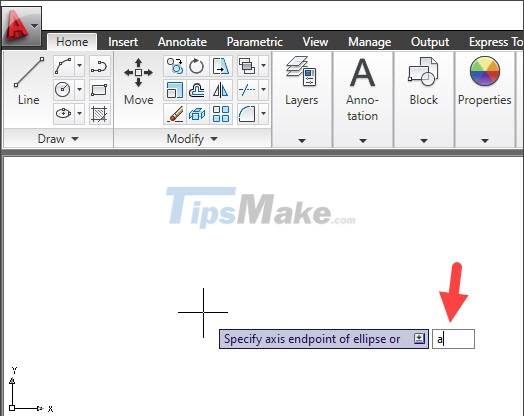Open the Layers panel icon
Image resolution: width=524 pixels, height=416 pixels.
[301, 71]
